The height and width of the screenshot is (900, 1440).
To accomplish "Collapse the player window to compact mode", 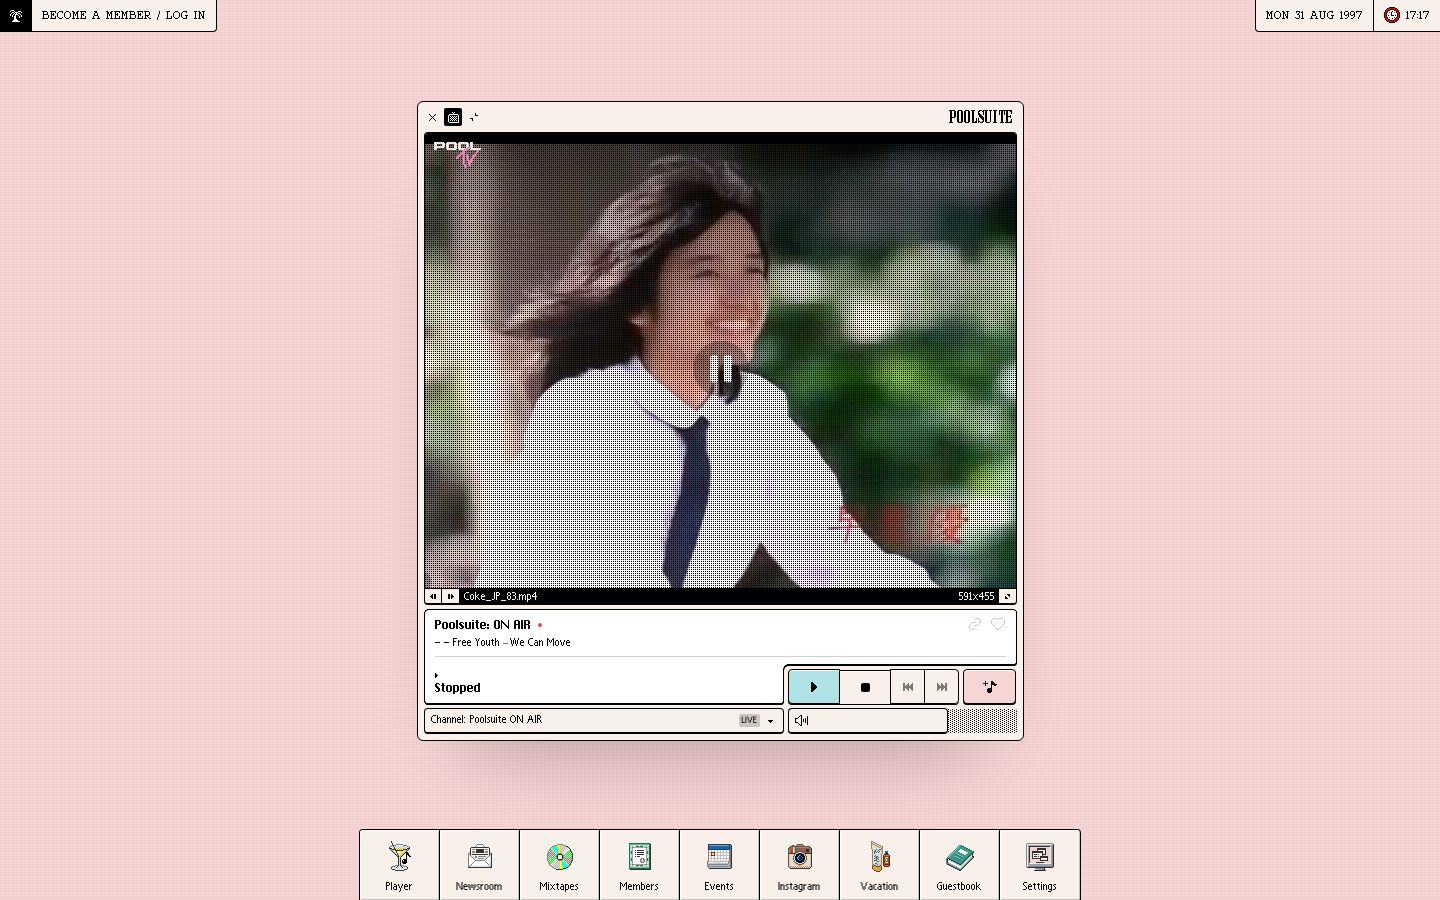I will click(474, 117).
